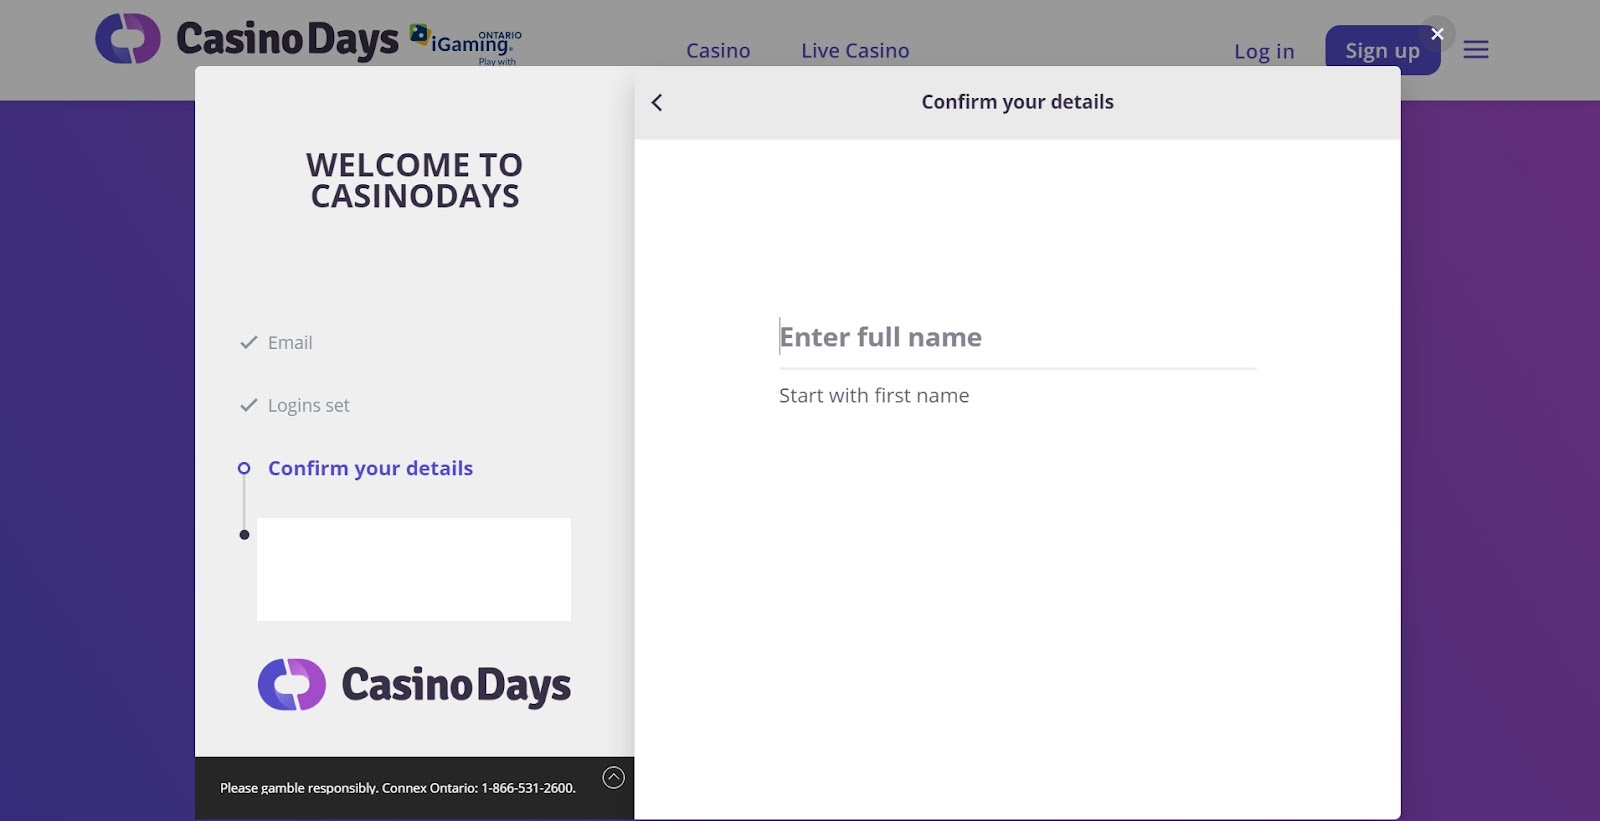Click the Email step checkmark icon
The image size is (1600, 821).
coord(249,343)
